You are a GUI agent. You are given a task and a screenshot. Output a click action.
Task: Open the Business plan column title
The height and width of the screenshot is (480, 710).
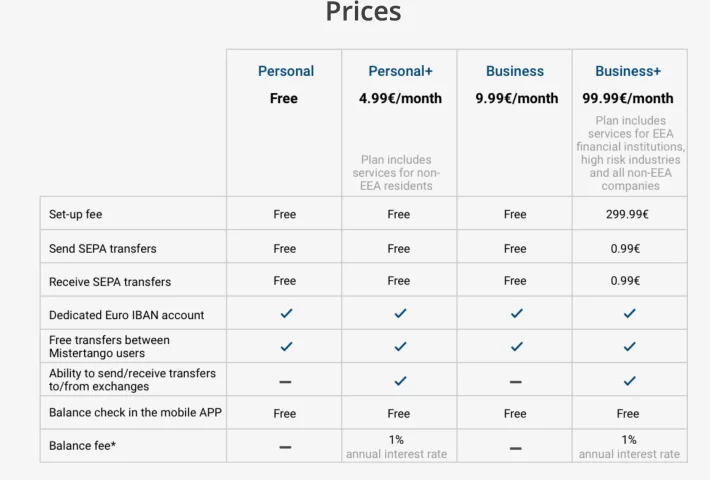point(515,71)
